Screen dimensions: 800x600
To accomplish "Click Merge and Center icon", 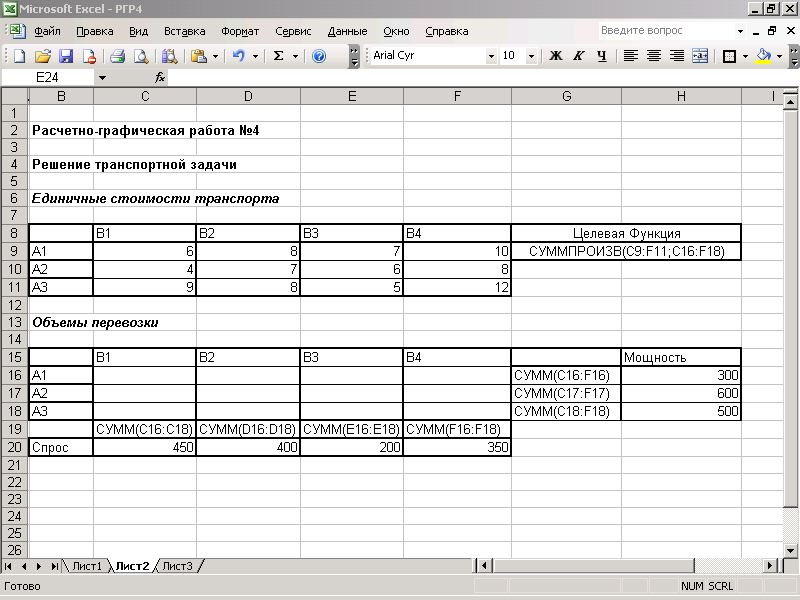I will coord(700,56).
